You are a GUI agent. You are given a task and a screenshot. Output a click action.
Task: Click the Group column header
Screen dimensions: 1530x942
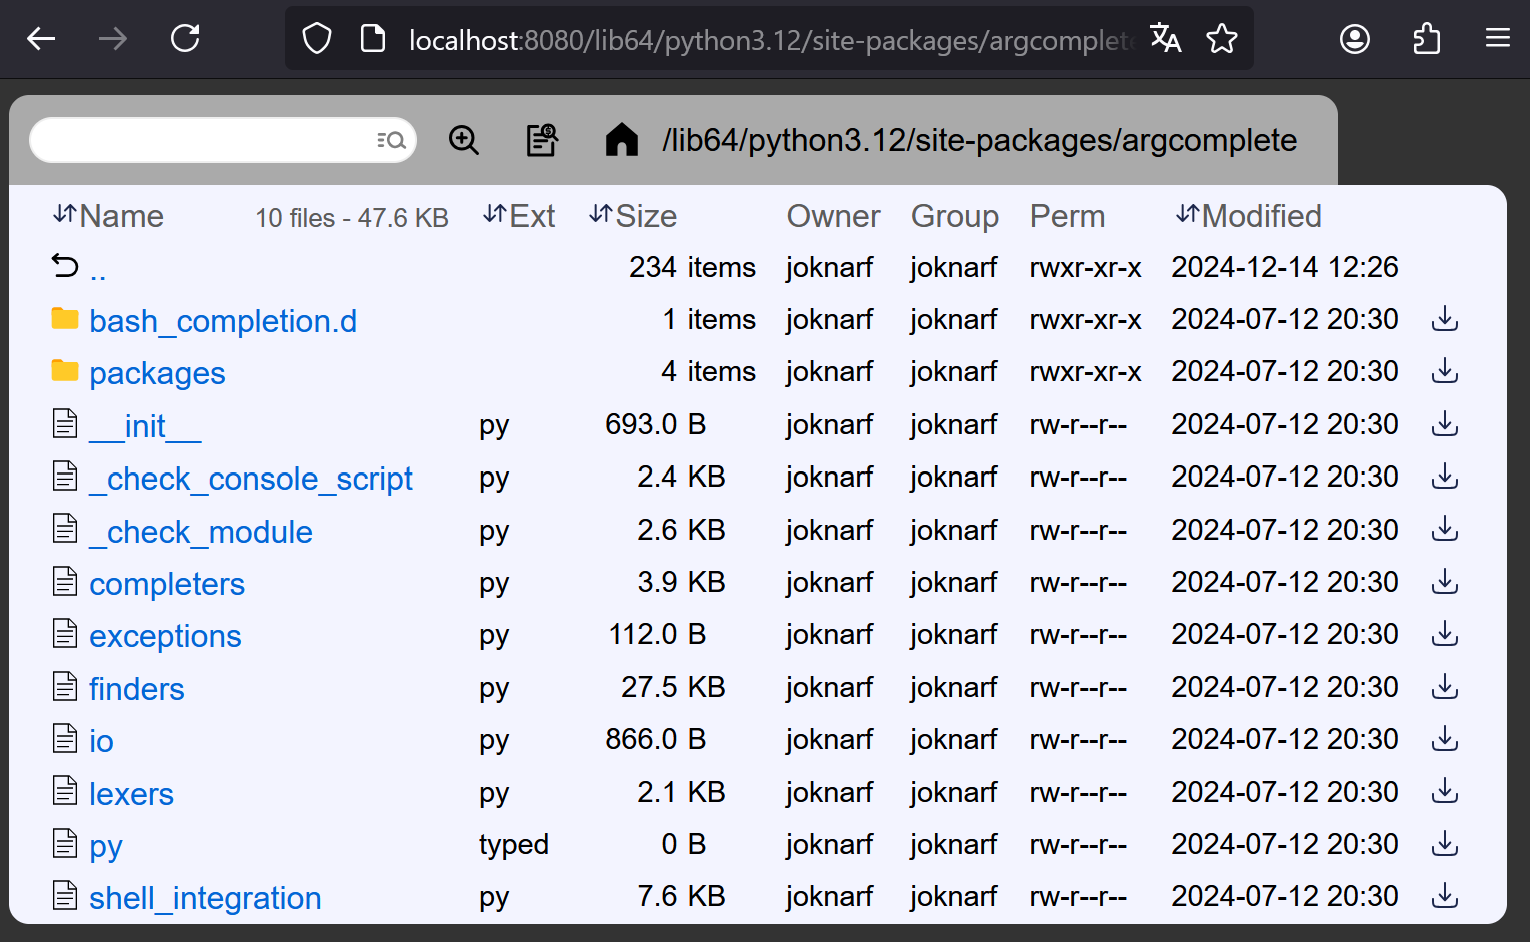[x=955, y=216]
